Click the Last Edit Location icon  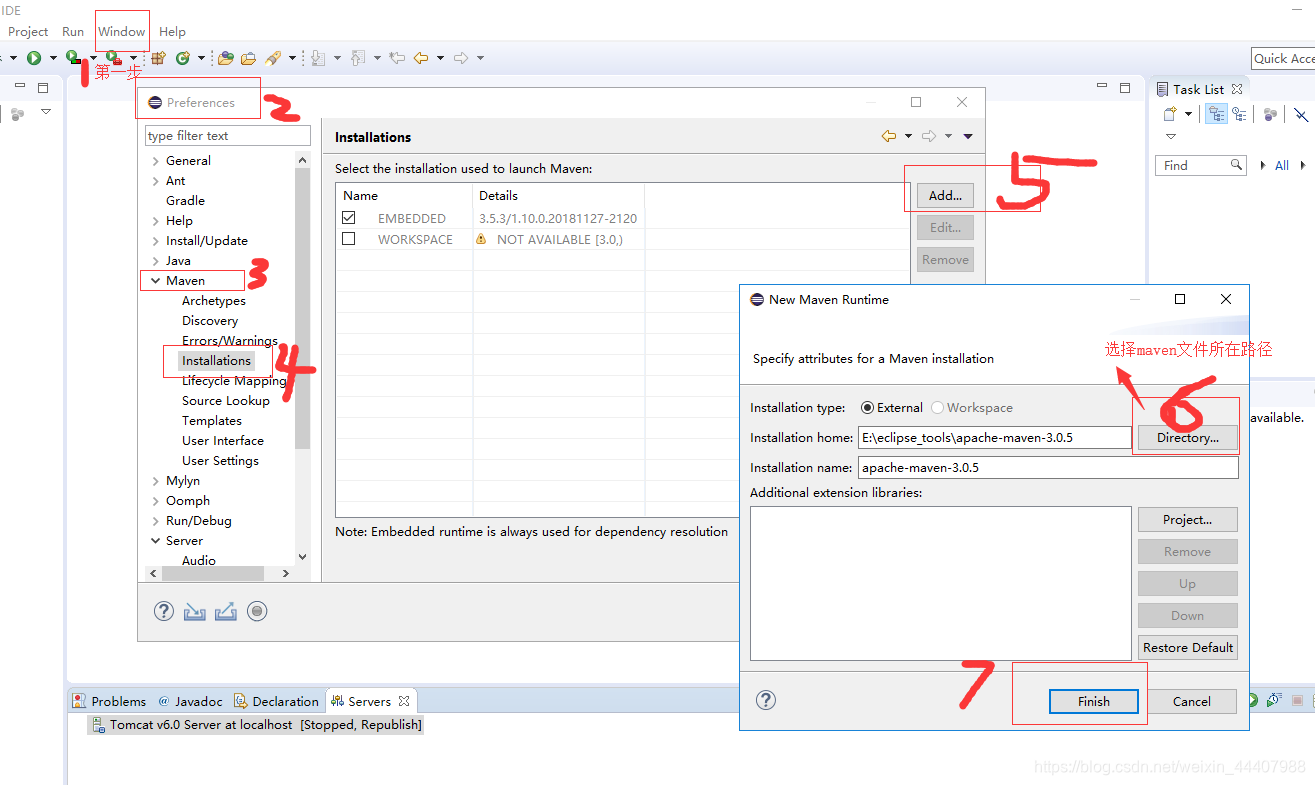[397, 58]
